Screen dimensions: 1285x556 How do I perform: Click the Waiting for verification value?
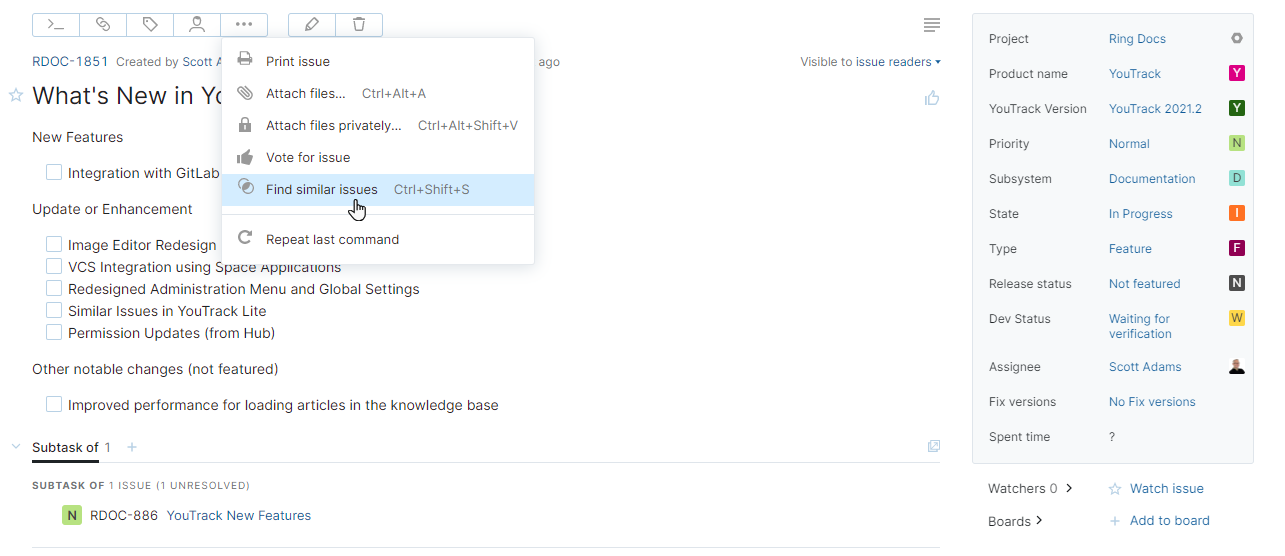point(1140,326)
